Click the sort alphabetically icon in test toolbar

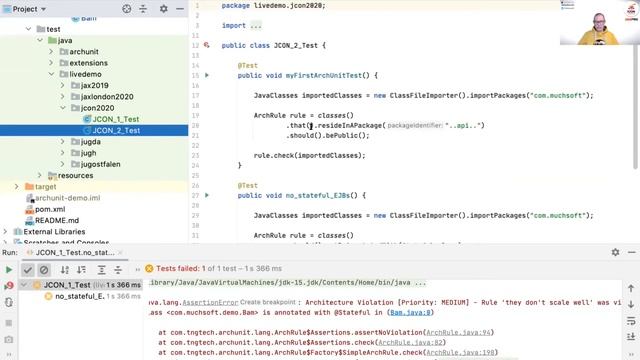pyautogui.click(x=64, y=270)
